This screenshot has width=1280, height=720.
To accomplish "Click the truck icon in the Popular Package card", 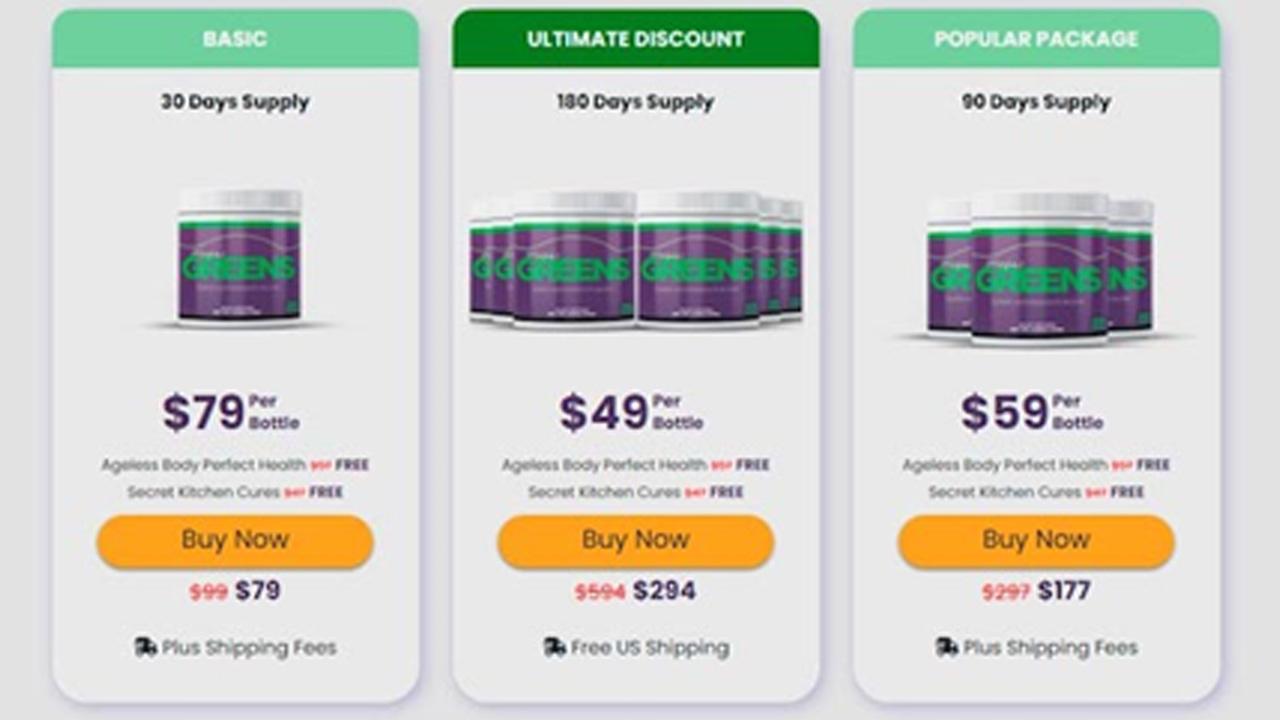I will tap(946, 647).
